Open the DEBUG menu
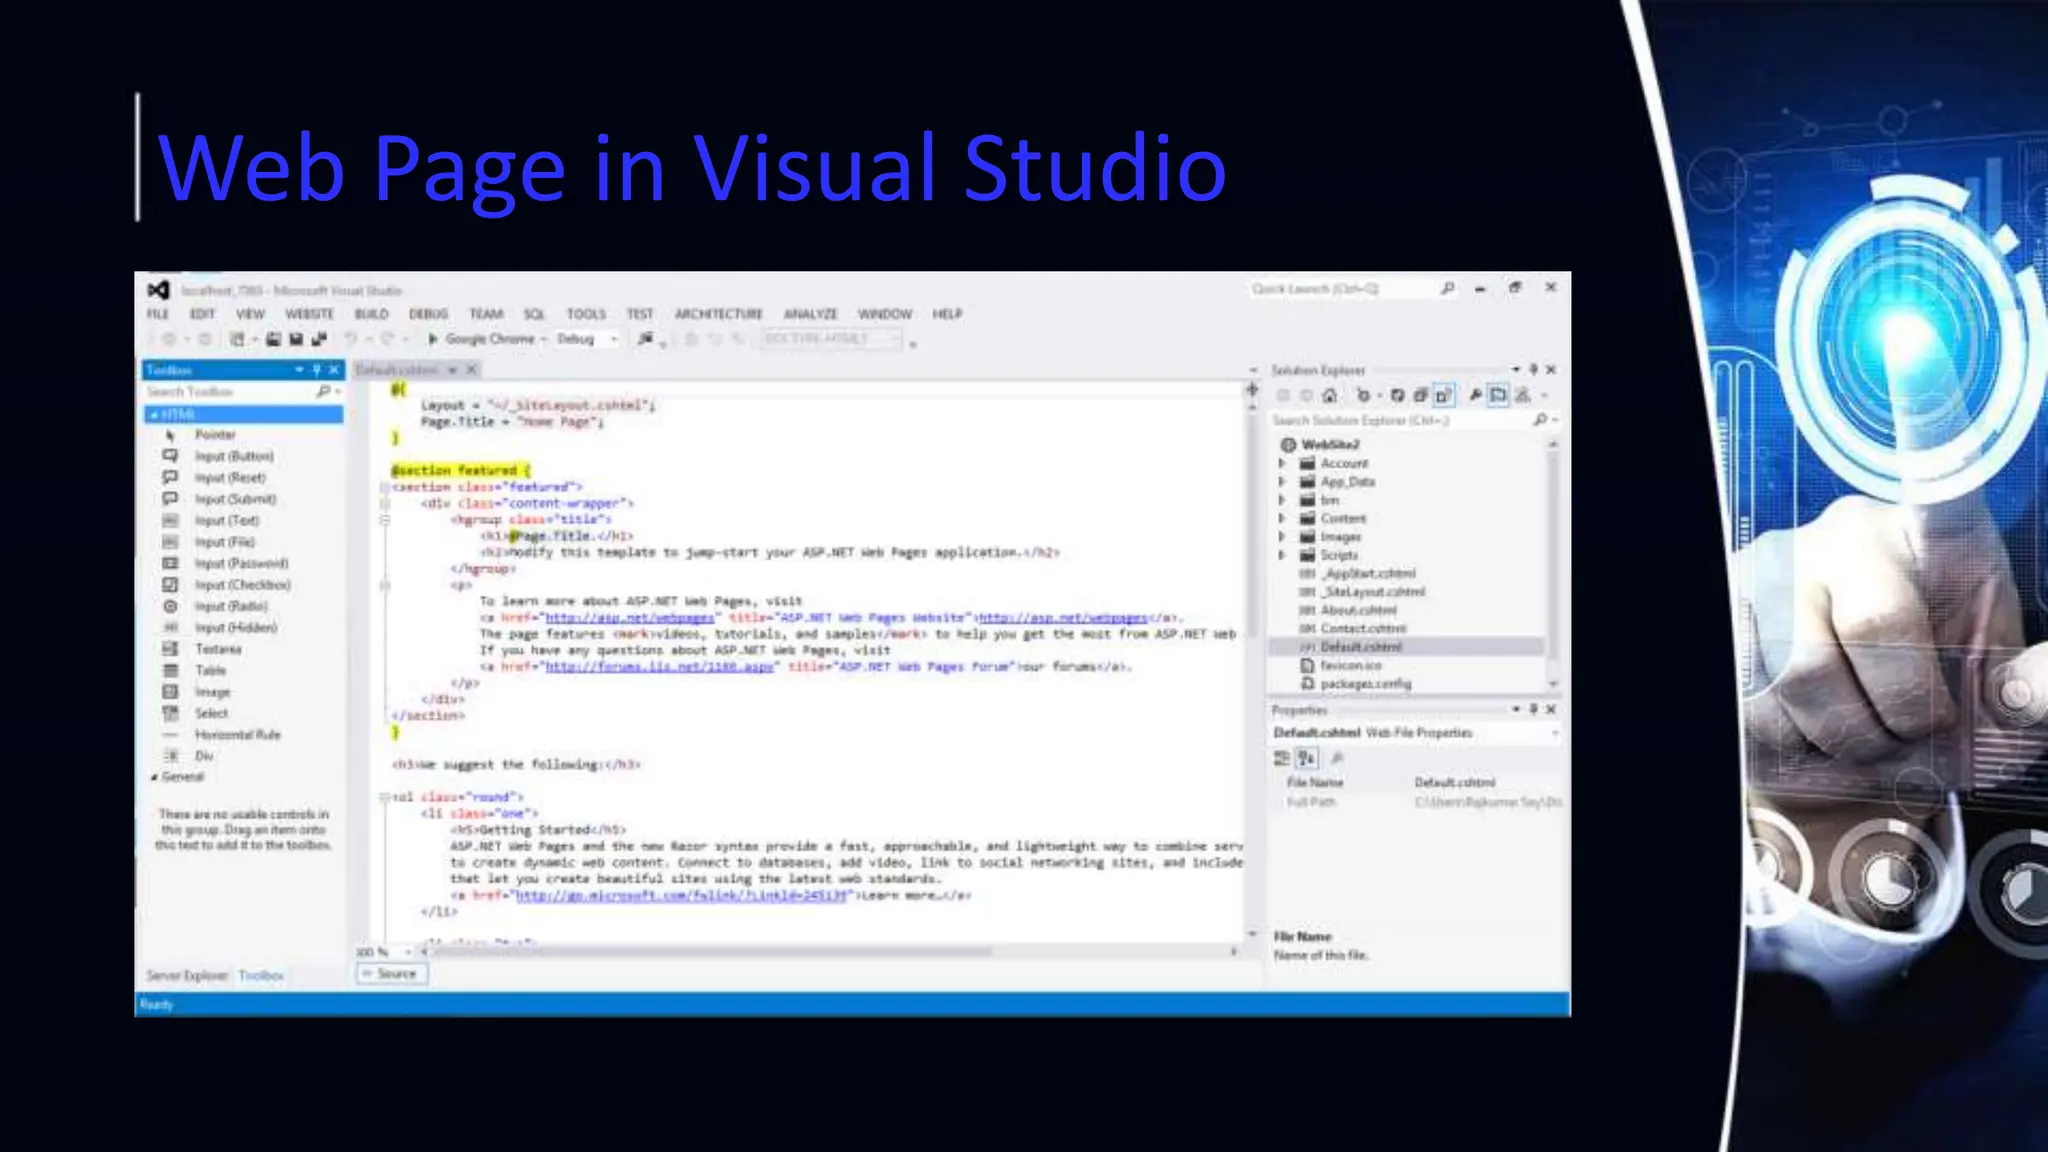Screen dimensions: 2048x1152 tap(428, 314)
